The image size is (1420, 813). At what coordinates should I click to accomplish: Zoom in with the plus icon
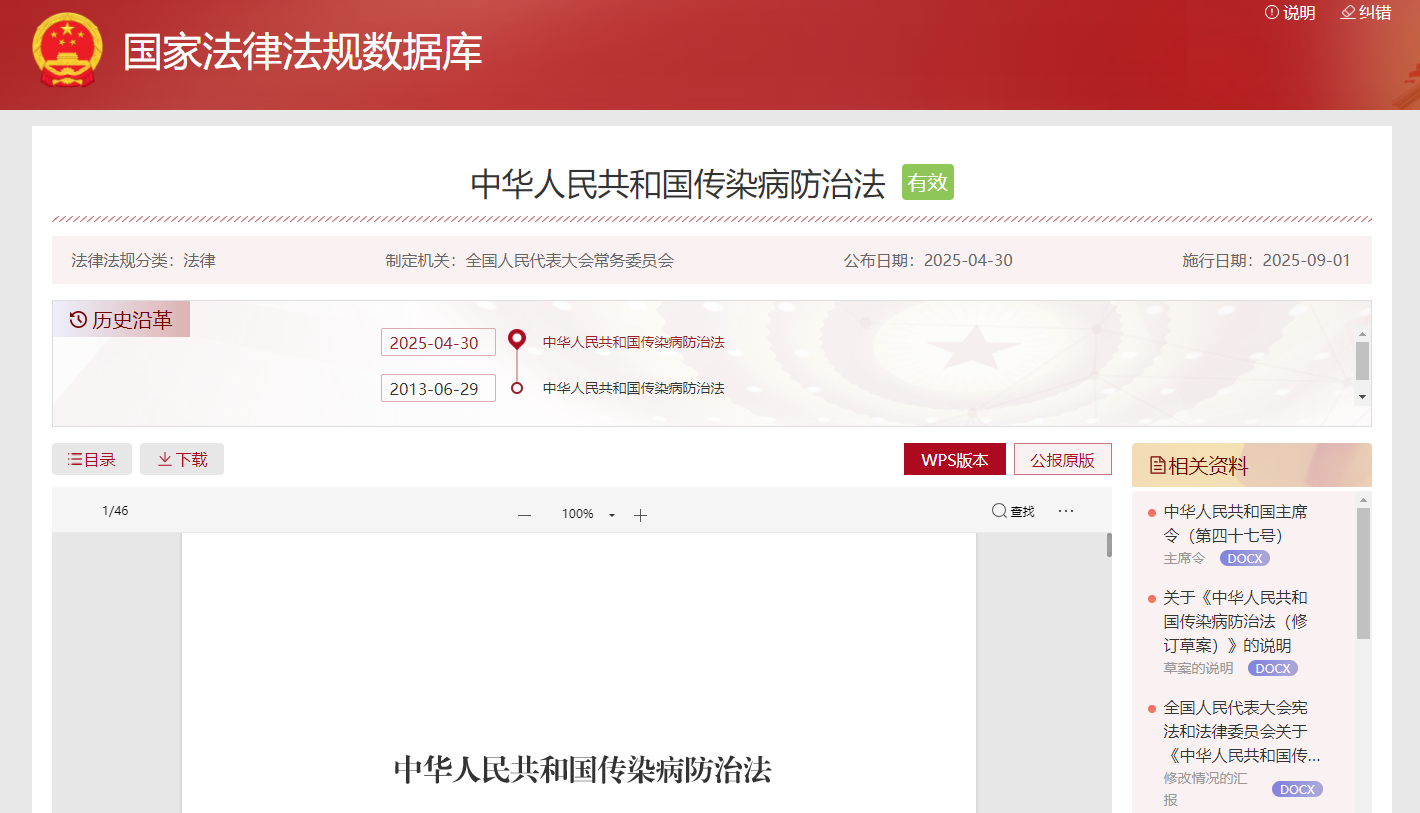(641, 515)
